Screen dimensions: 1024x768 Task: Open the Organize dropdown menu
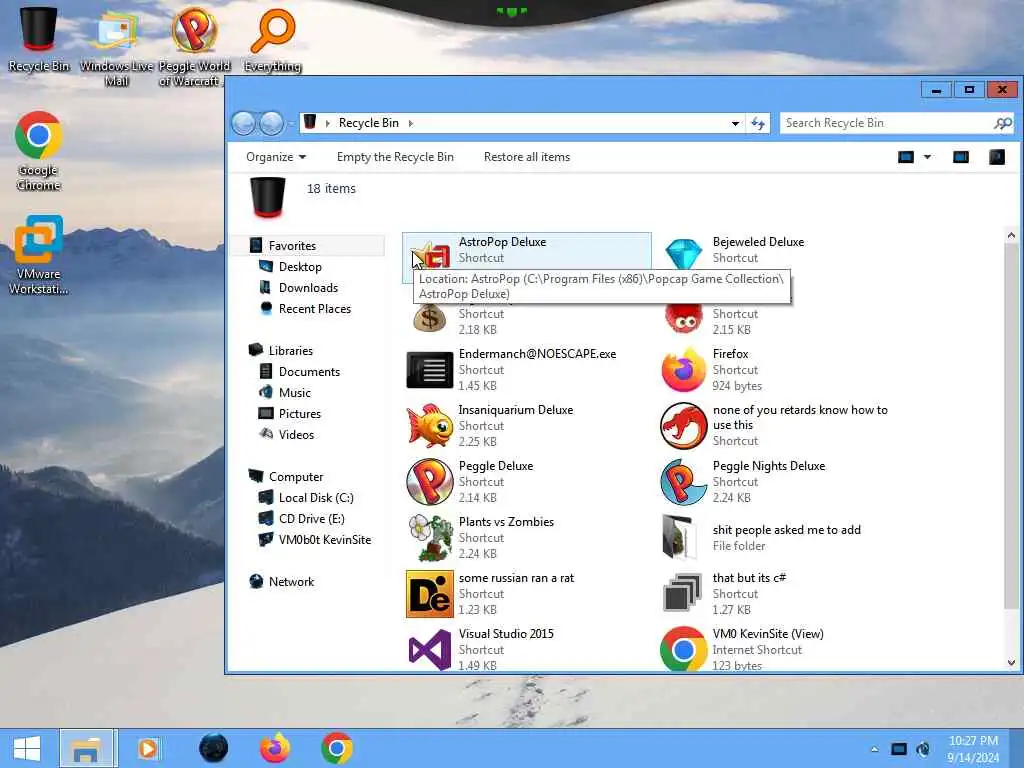276,157
